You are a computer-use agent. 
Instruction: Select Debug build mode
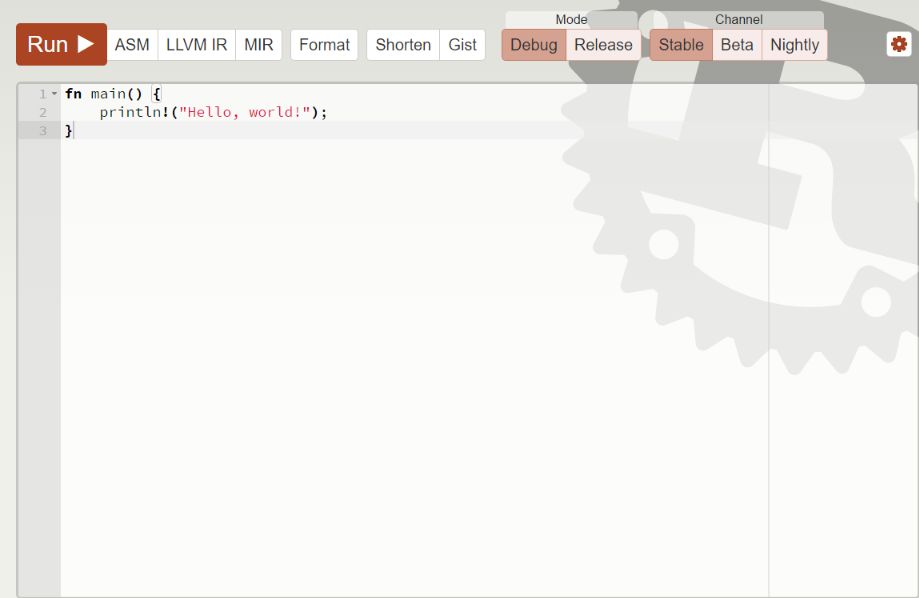(x=534, y=45)
